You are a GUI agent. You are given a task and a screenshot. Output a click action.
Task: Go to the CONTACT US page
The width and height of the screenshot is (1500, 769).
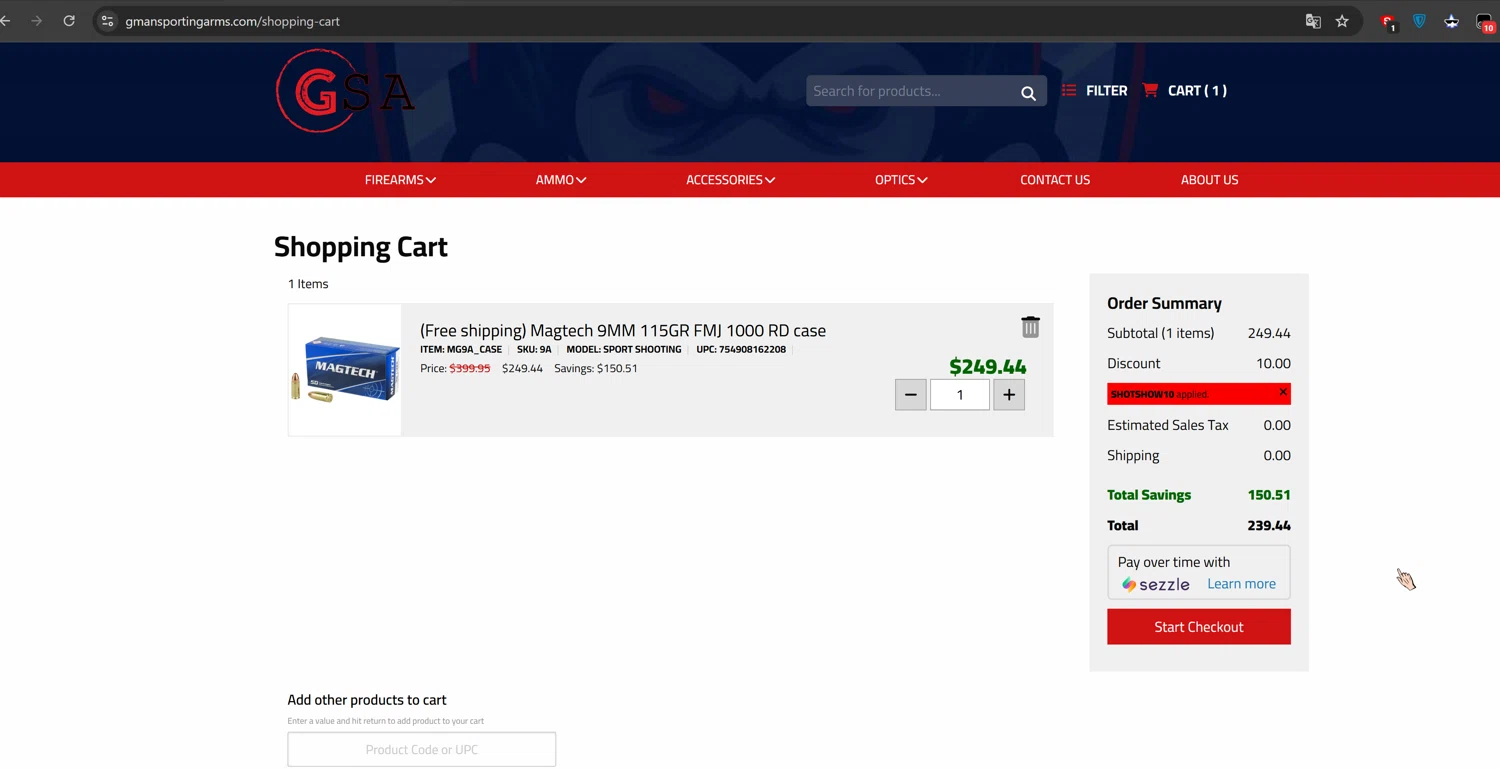click(x=1055, y=180)
